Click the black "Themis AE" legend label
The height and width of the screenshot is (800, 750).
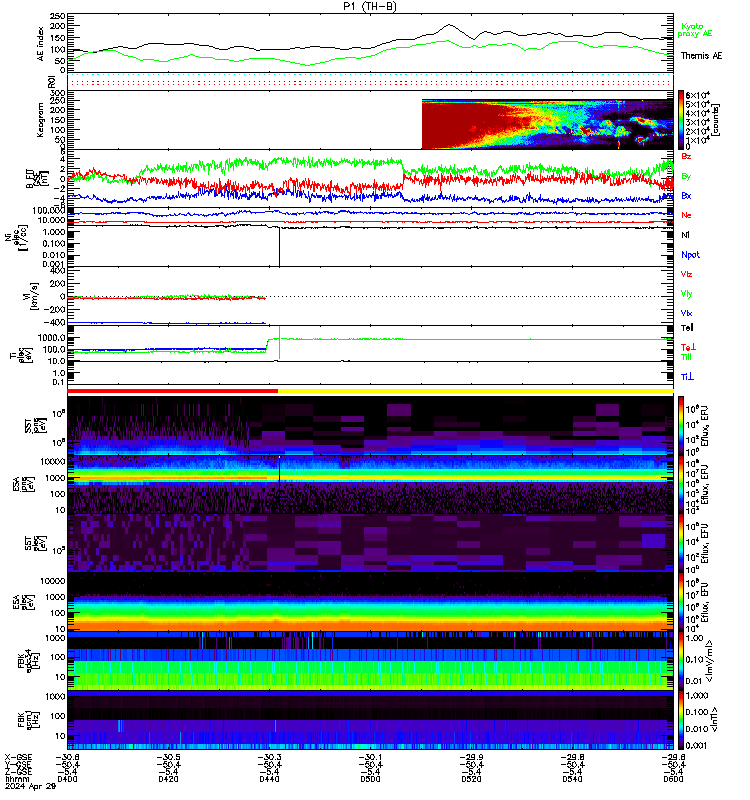(x=701, y=56)
